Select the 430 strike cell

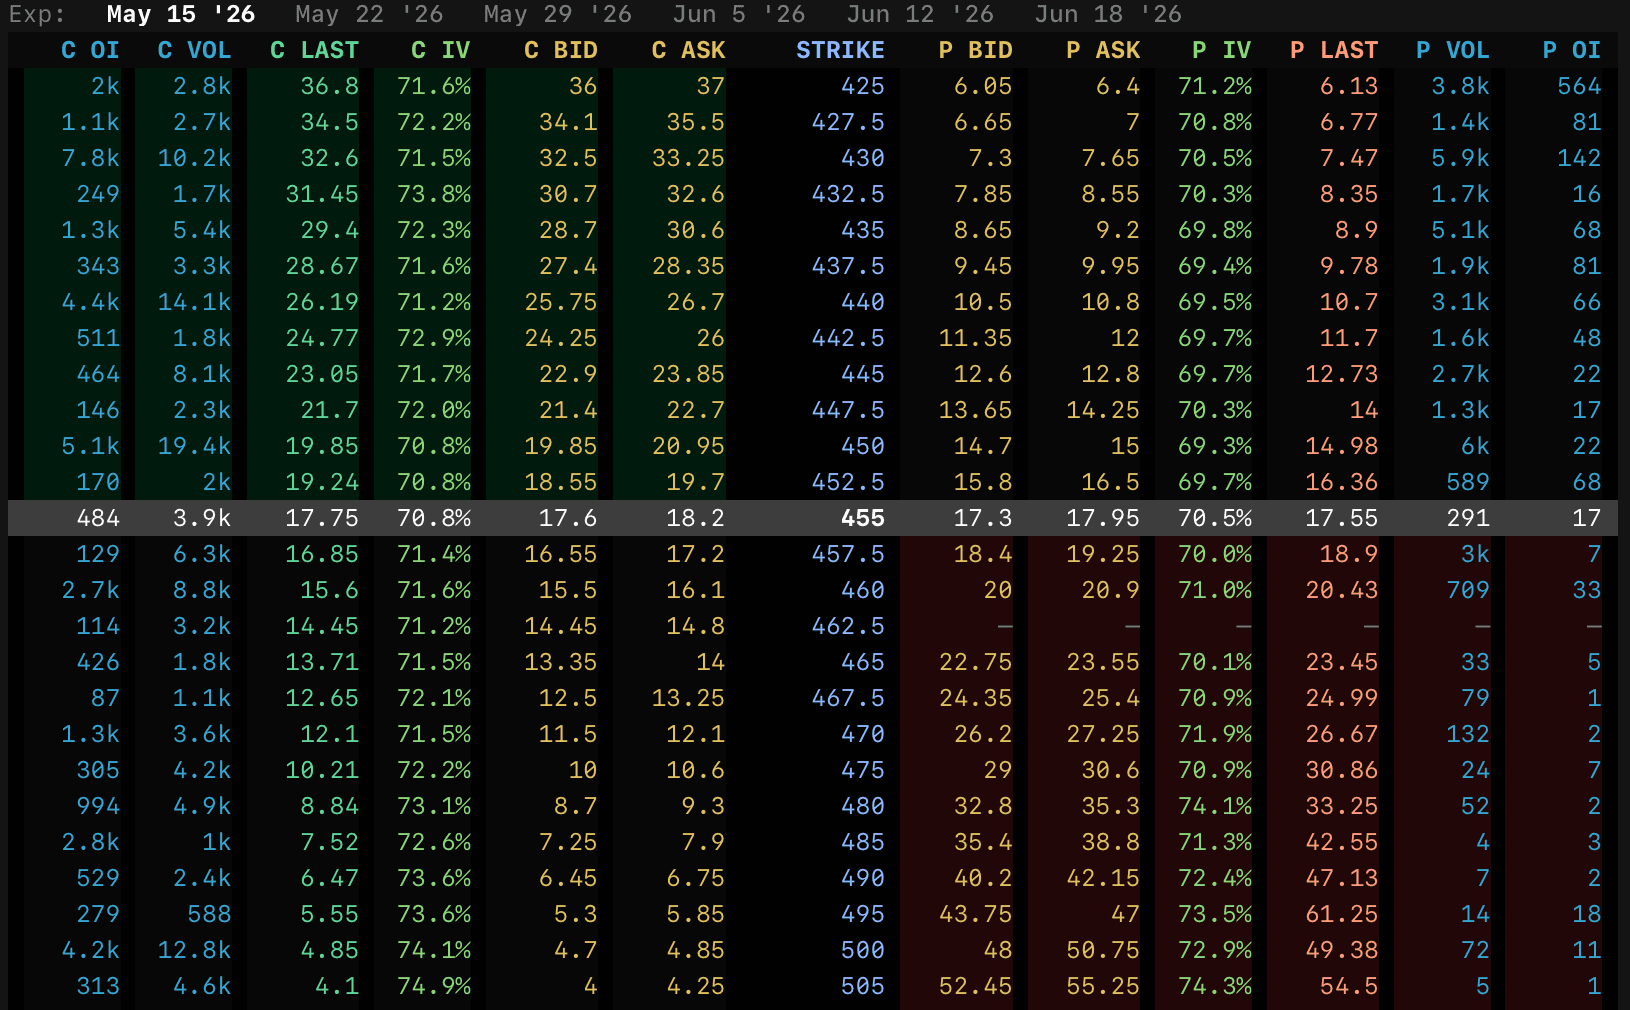click(862, 158)
